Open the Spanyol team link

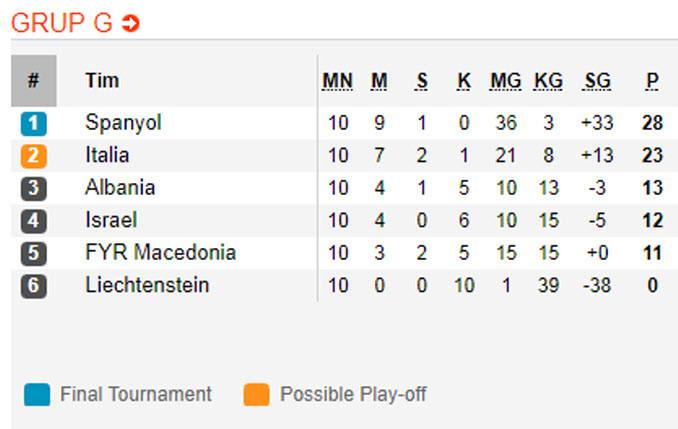point(124,123)
